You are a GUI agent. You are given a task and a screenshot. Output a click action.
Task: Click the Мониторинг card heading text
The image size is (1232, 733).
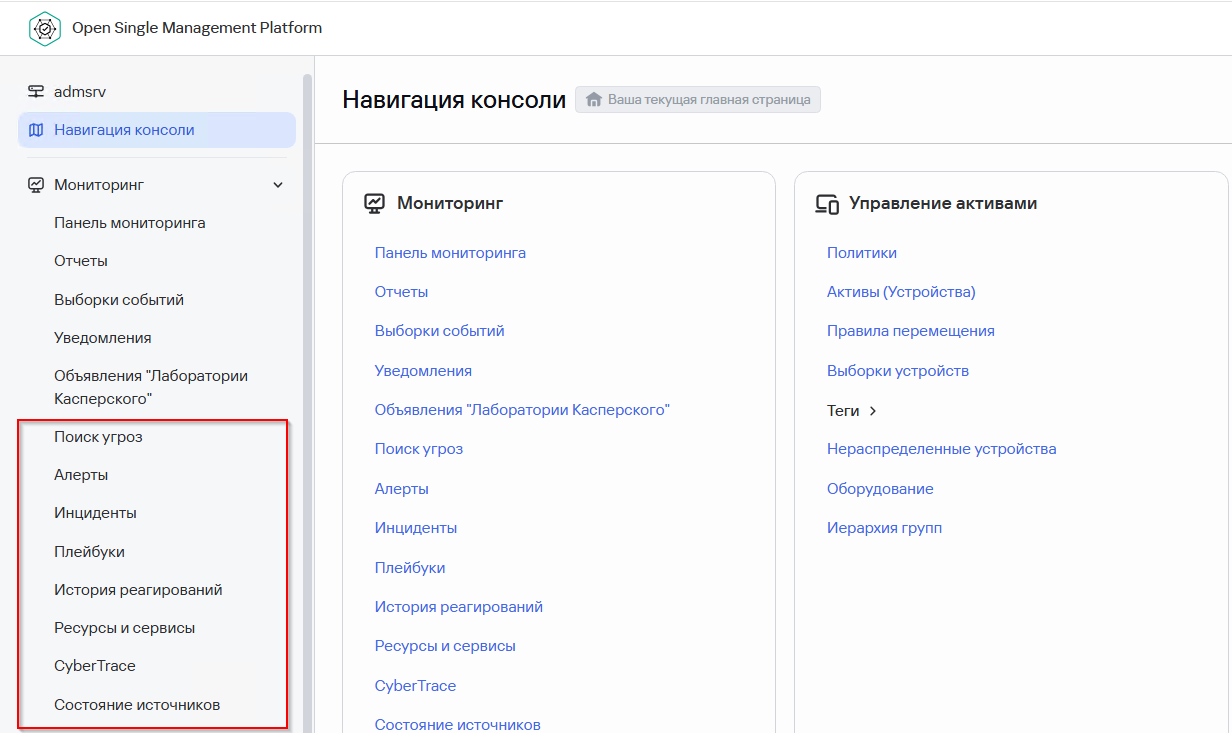(x=450, y=203)
